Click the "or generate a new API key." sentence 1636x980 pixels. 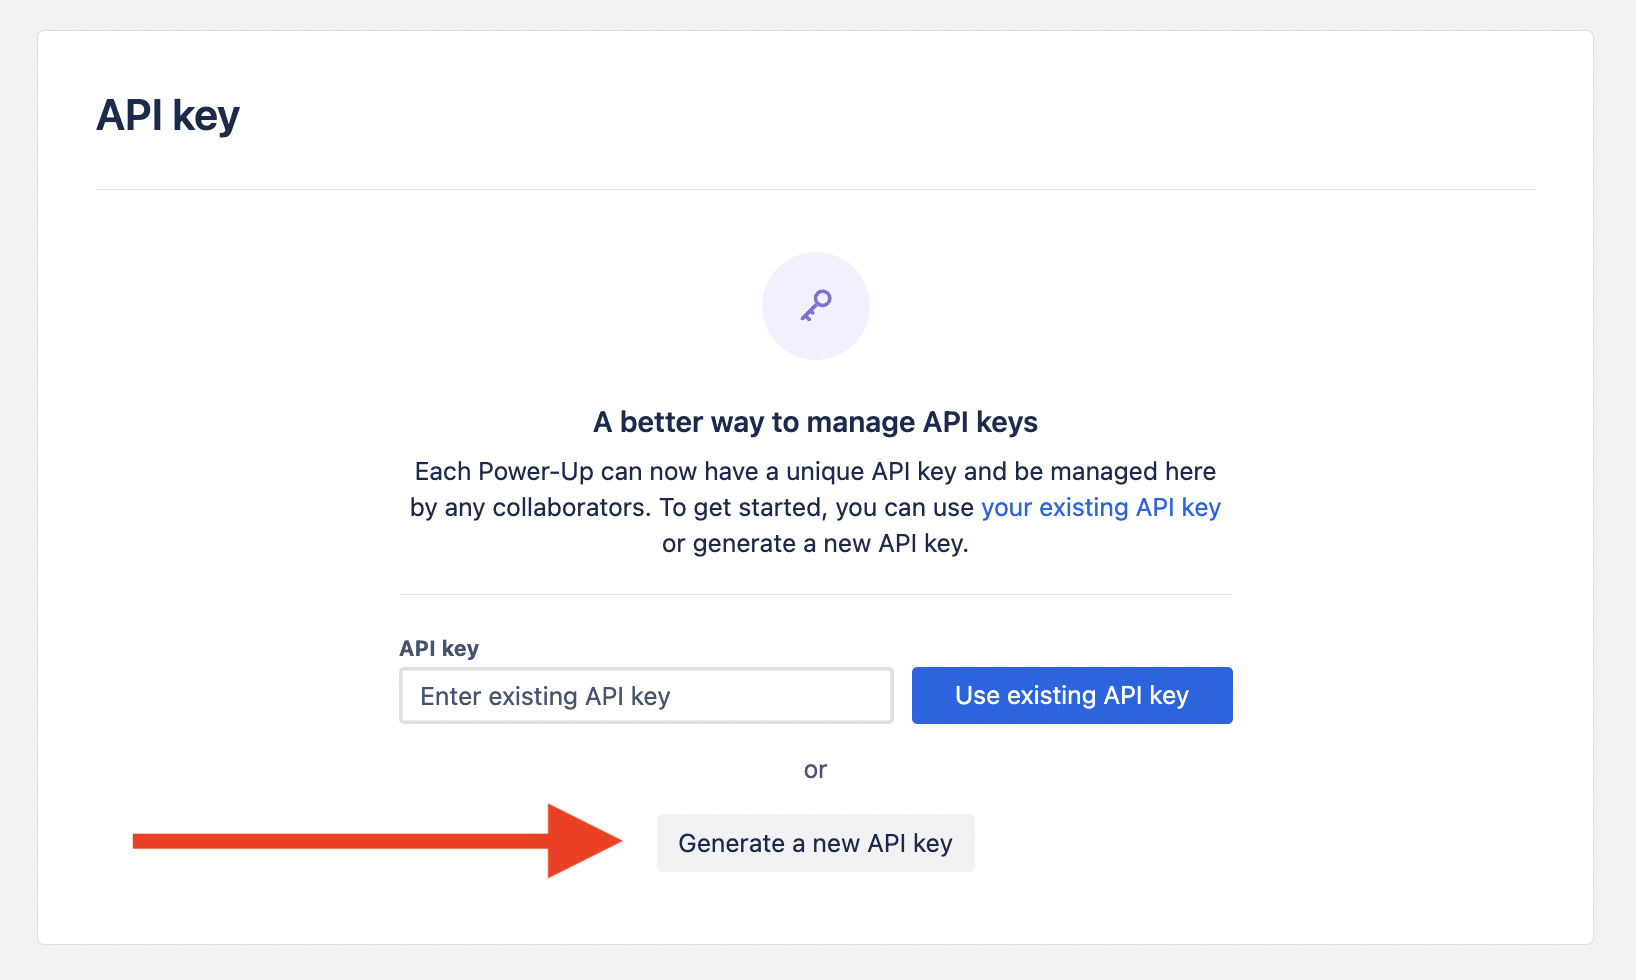(815, 544)
